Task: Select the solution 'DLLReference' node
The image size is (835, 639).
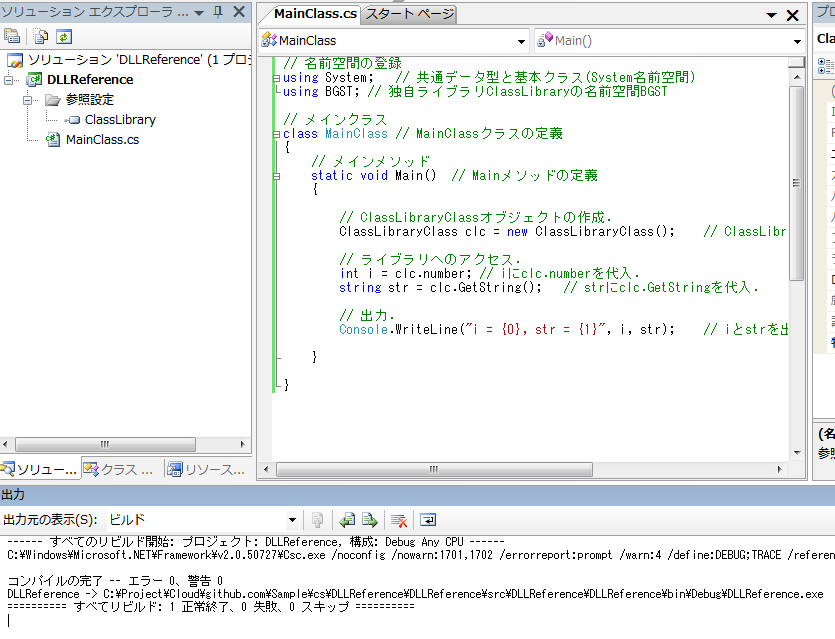Action: point(138,60)
